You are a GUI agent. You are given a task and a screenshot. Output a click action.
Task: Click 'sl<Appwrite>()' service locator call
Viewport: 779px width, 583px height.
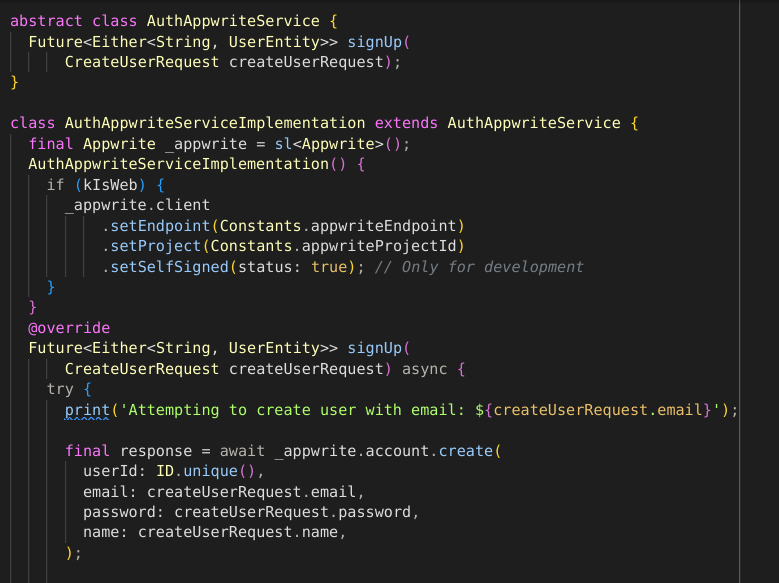click(x=337, y=144)
